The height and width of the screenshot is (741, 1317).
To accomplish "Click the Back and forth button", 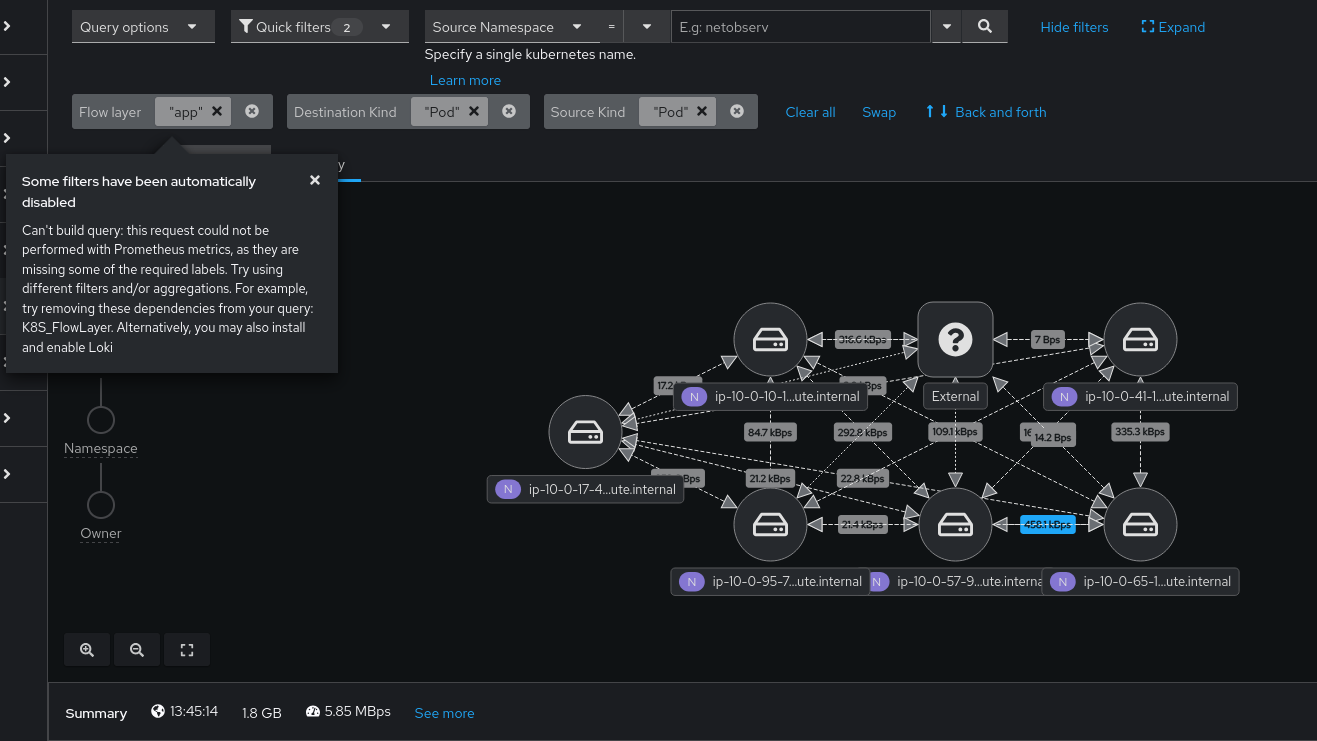I will [986, 112].
